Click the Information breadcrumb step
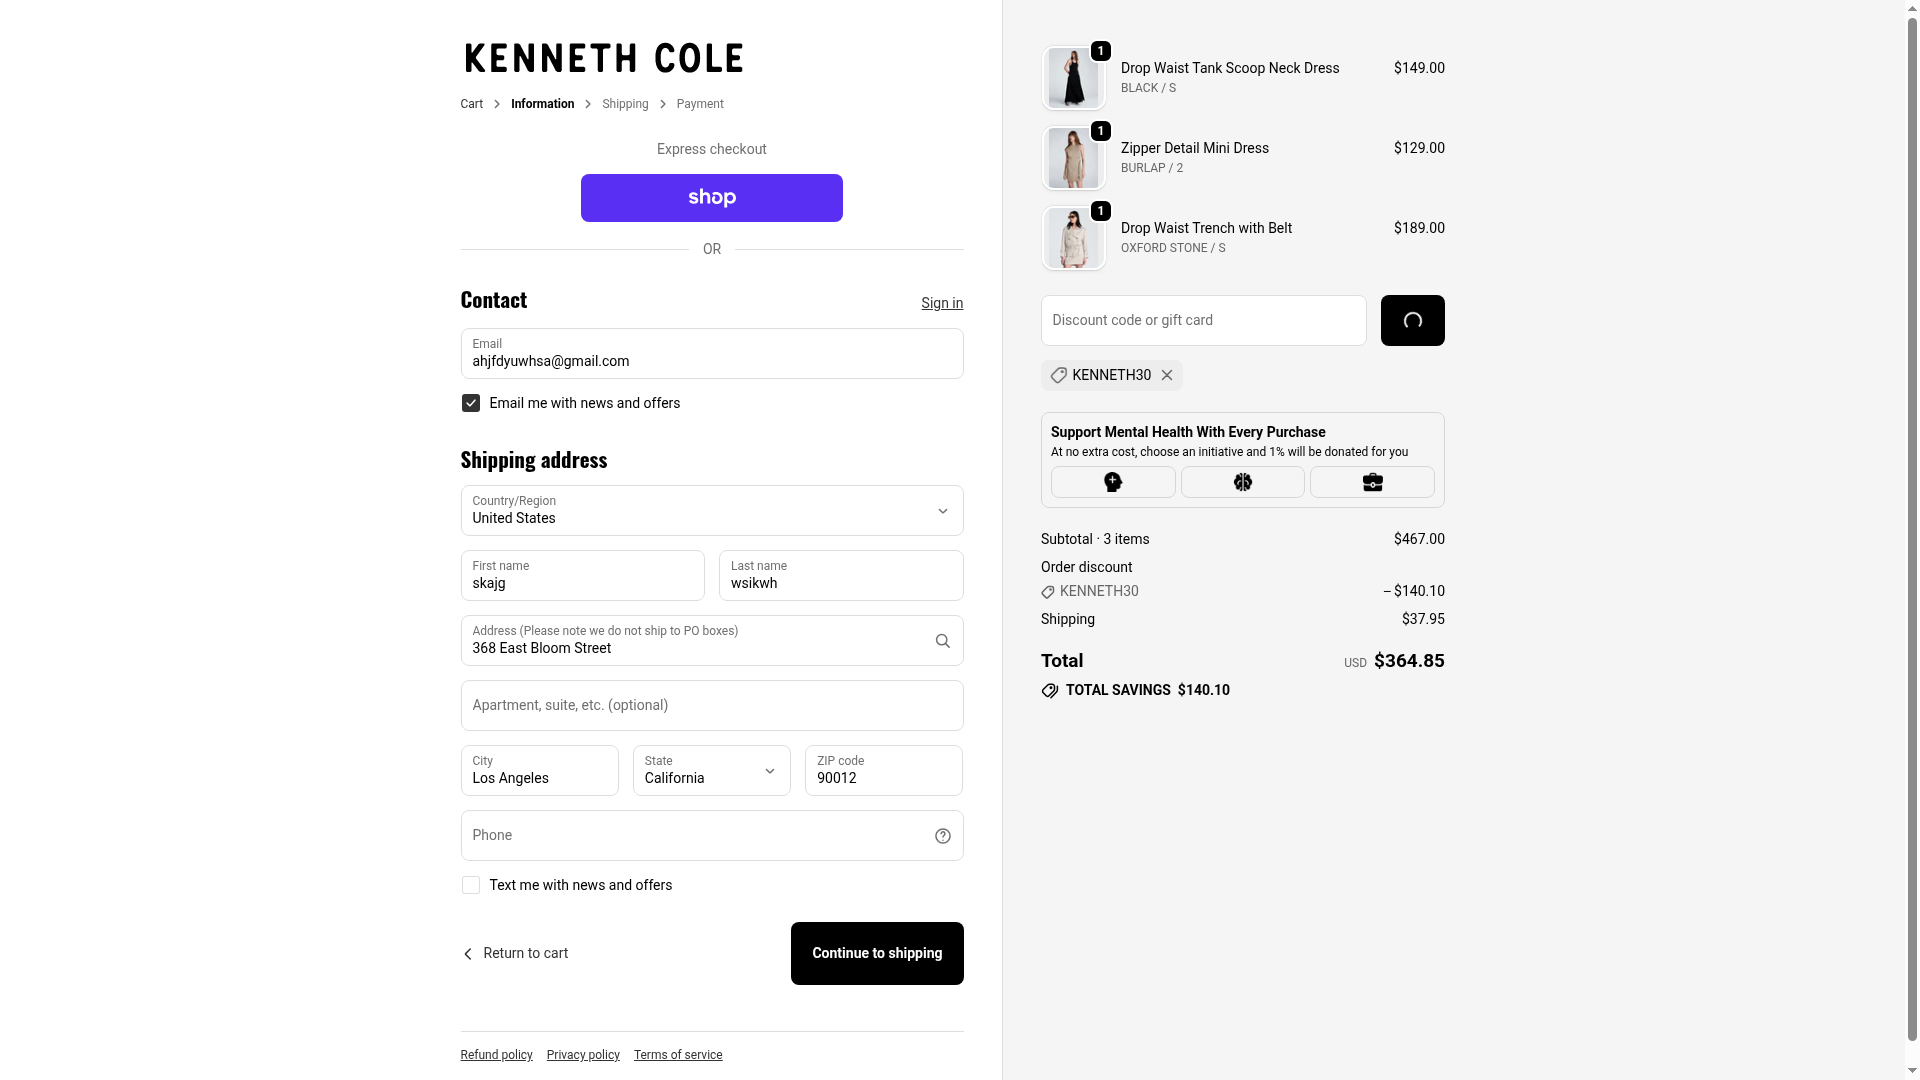 click(542, 104)
